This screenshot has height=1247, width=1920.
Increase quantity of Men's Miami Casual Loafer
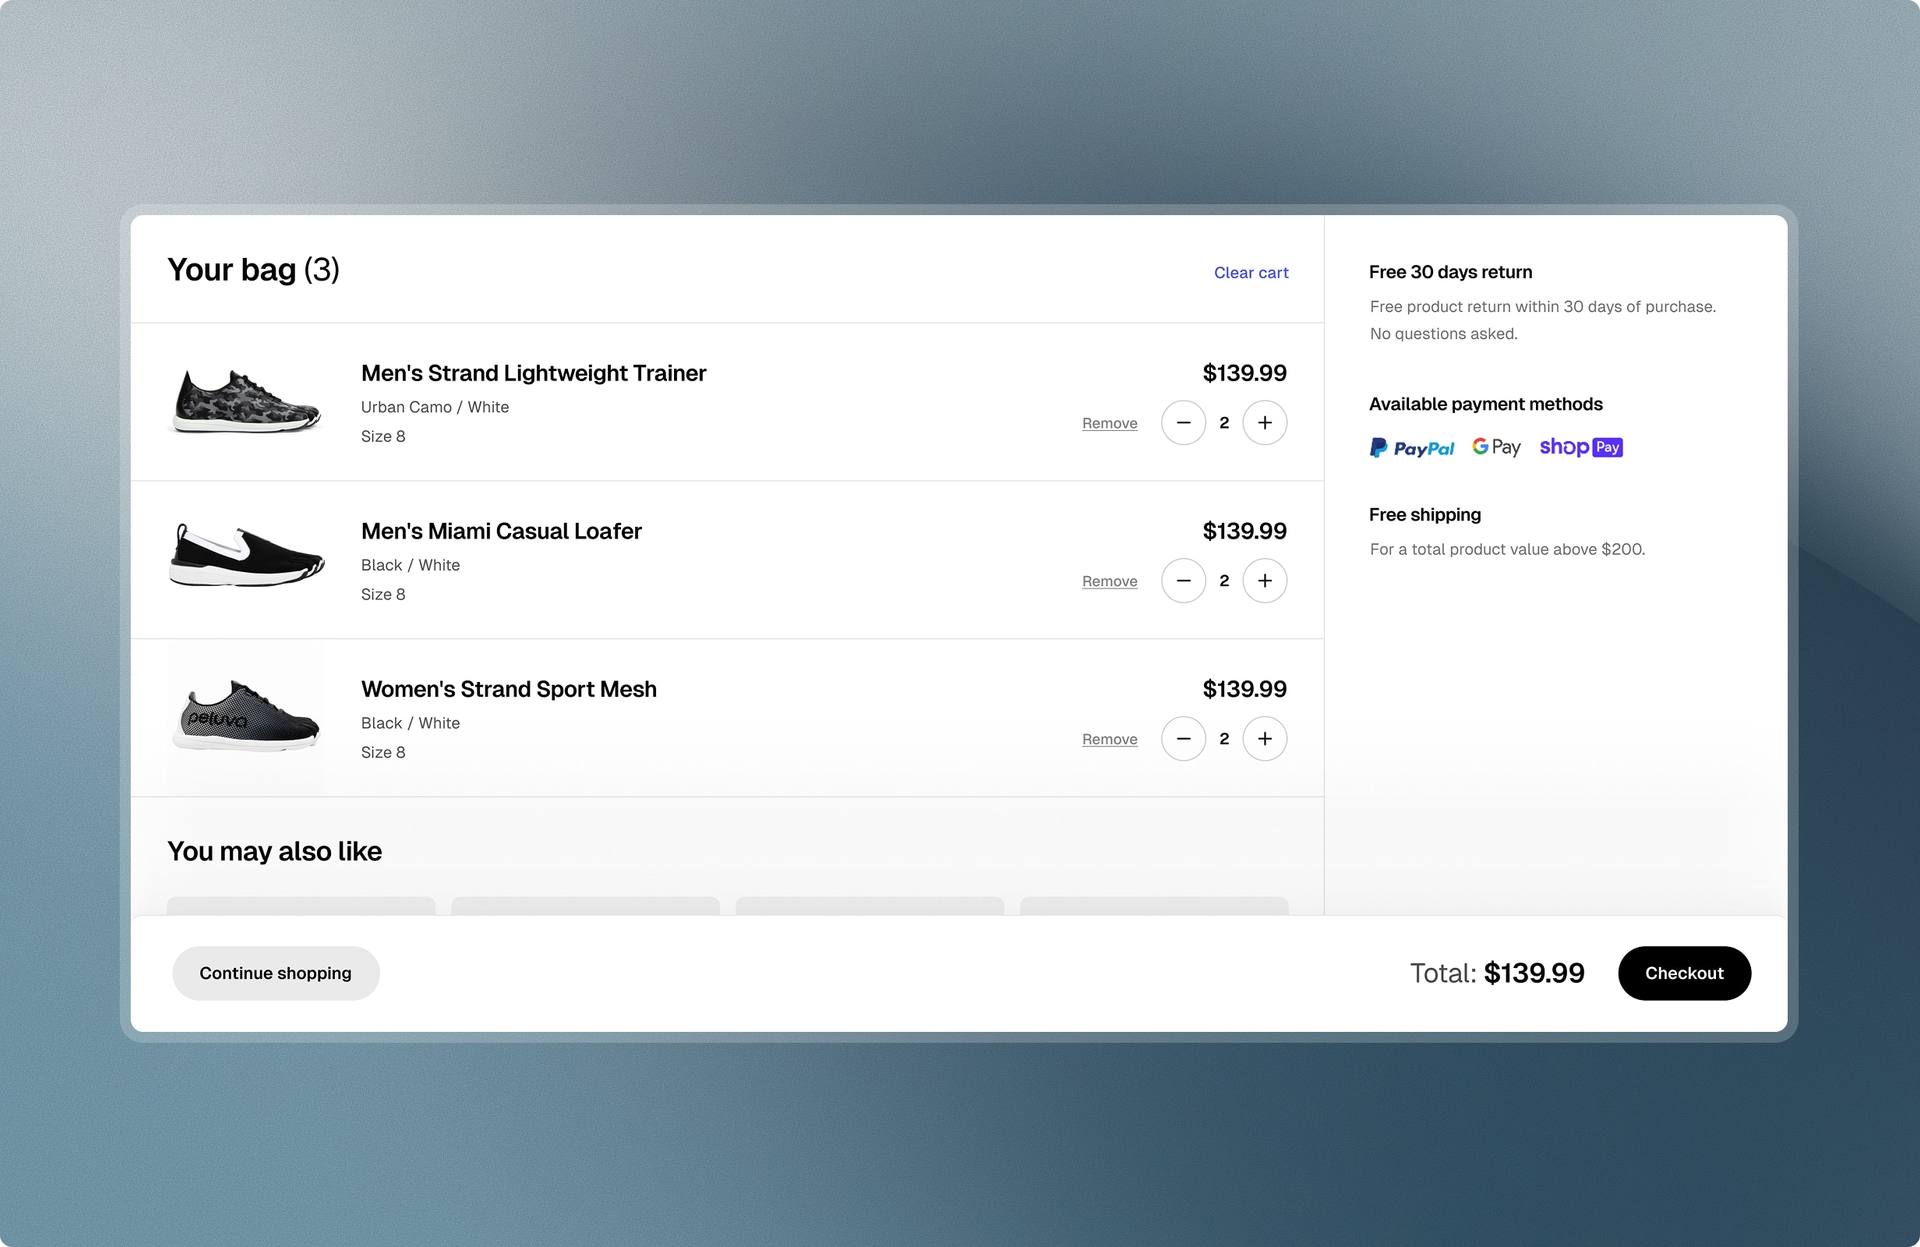coord(1265,580)
